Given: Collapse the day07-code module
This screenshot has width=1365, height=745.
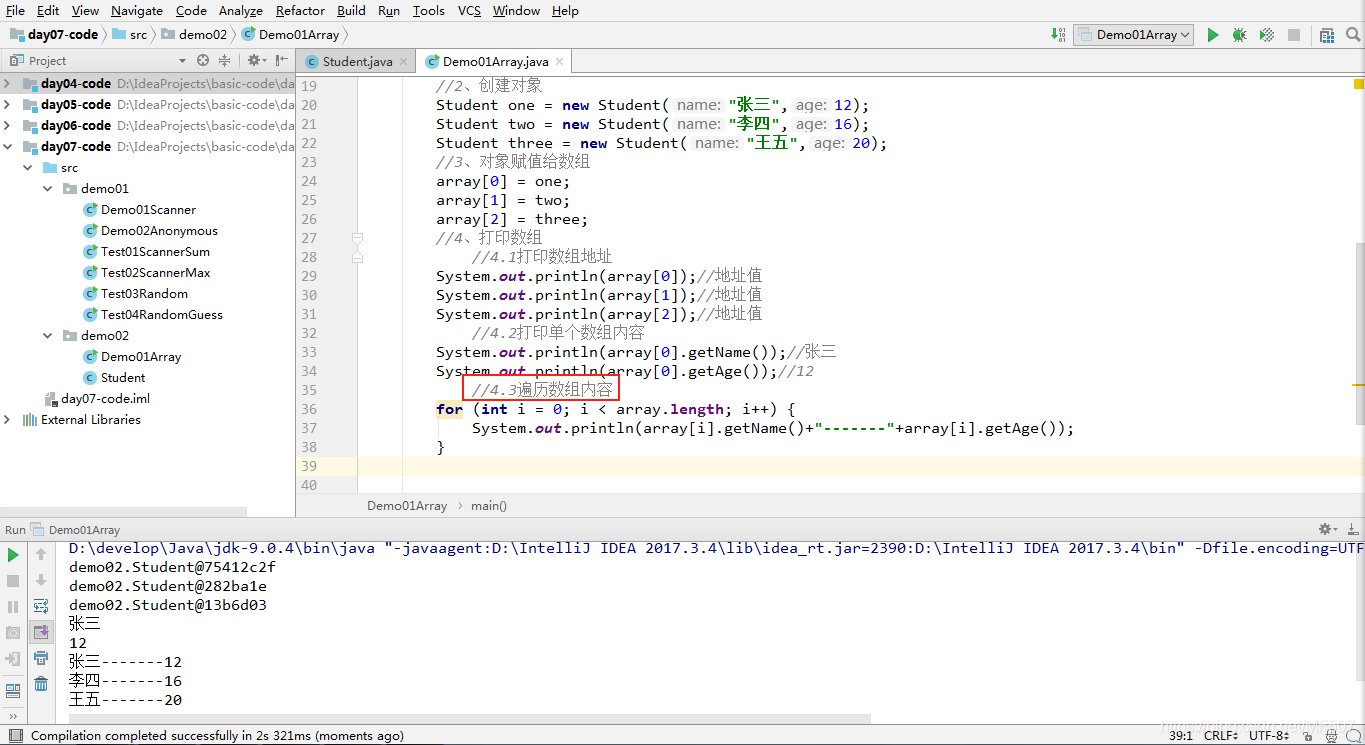Looking at the screenshot, I should (x=8, y=147).
